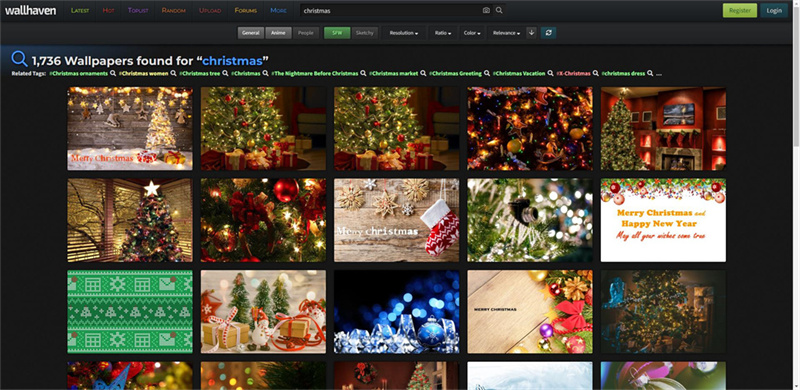Click the large blue magnifier heading icon
This screenshot has width=800, height=390.
19,59
